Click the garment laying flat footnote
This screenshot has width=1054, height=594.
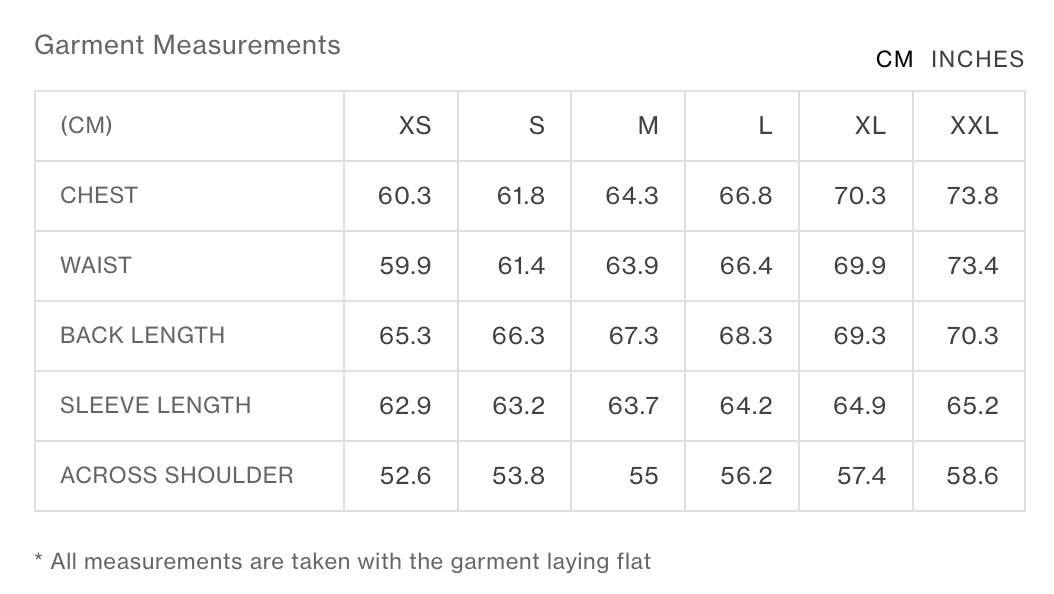click(x=343, y=561)
